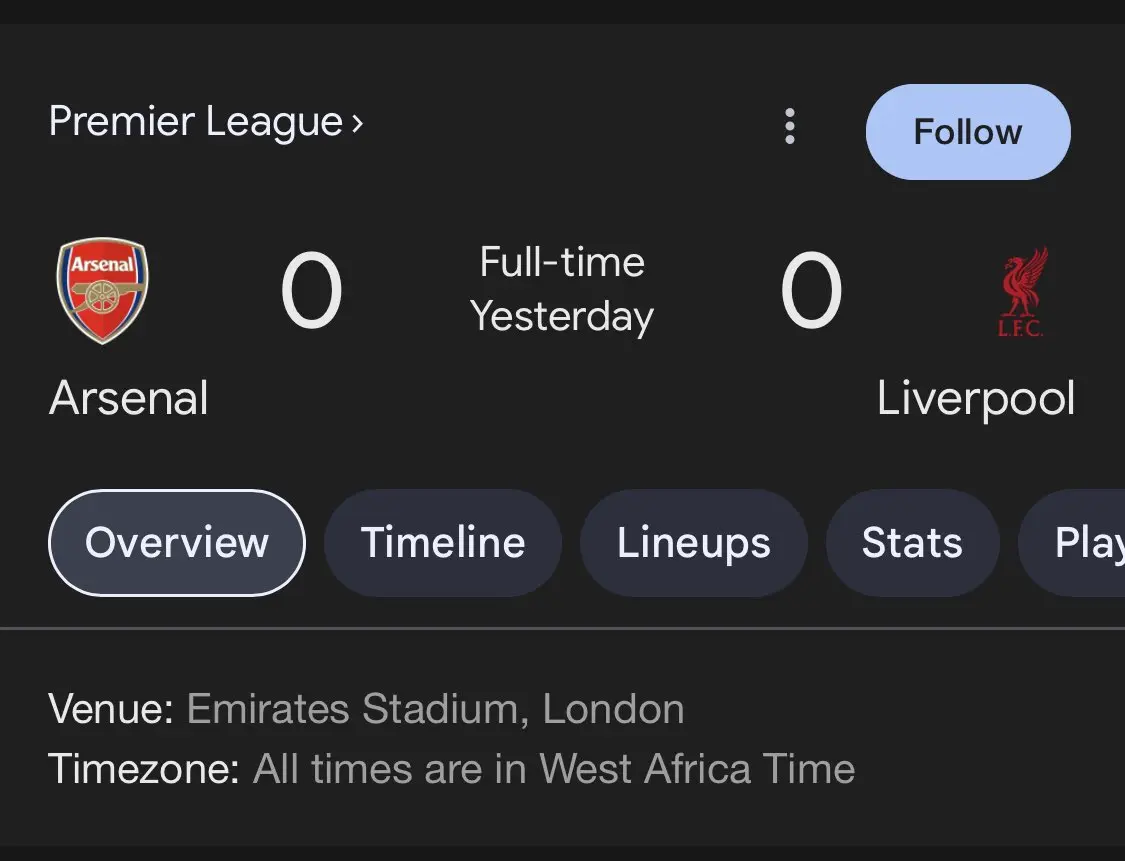1125x861 pixels.
Task: Click the chevron next to Premier League
Action: tap(357, 123)
